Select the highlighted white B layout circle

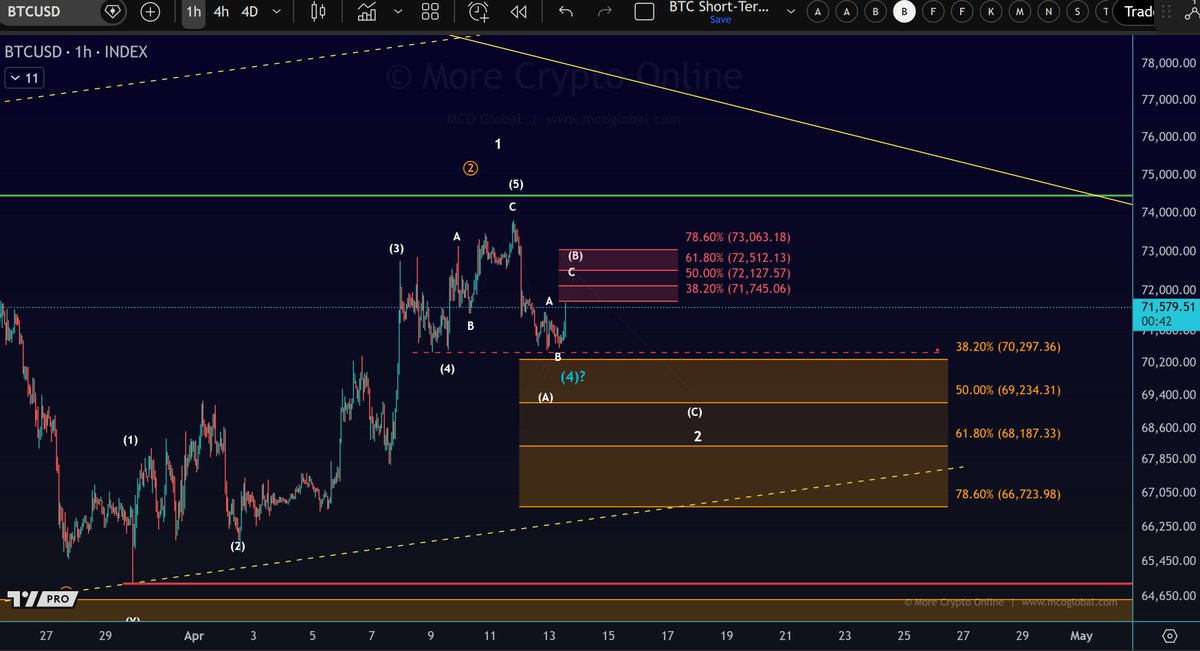pyautogui.click(x=905, y=12)
